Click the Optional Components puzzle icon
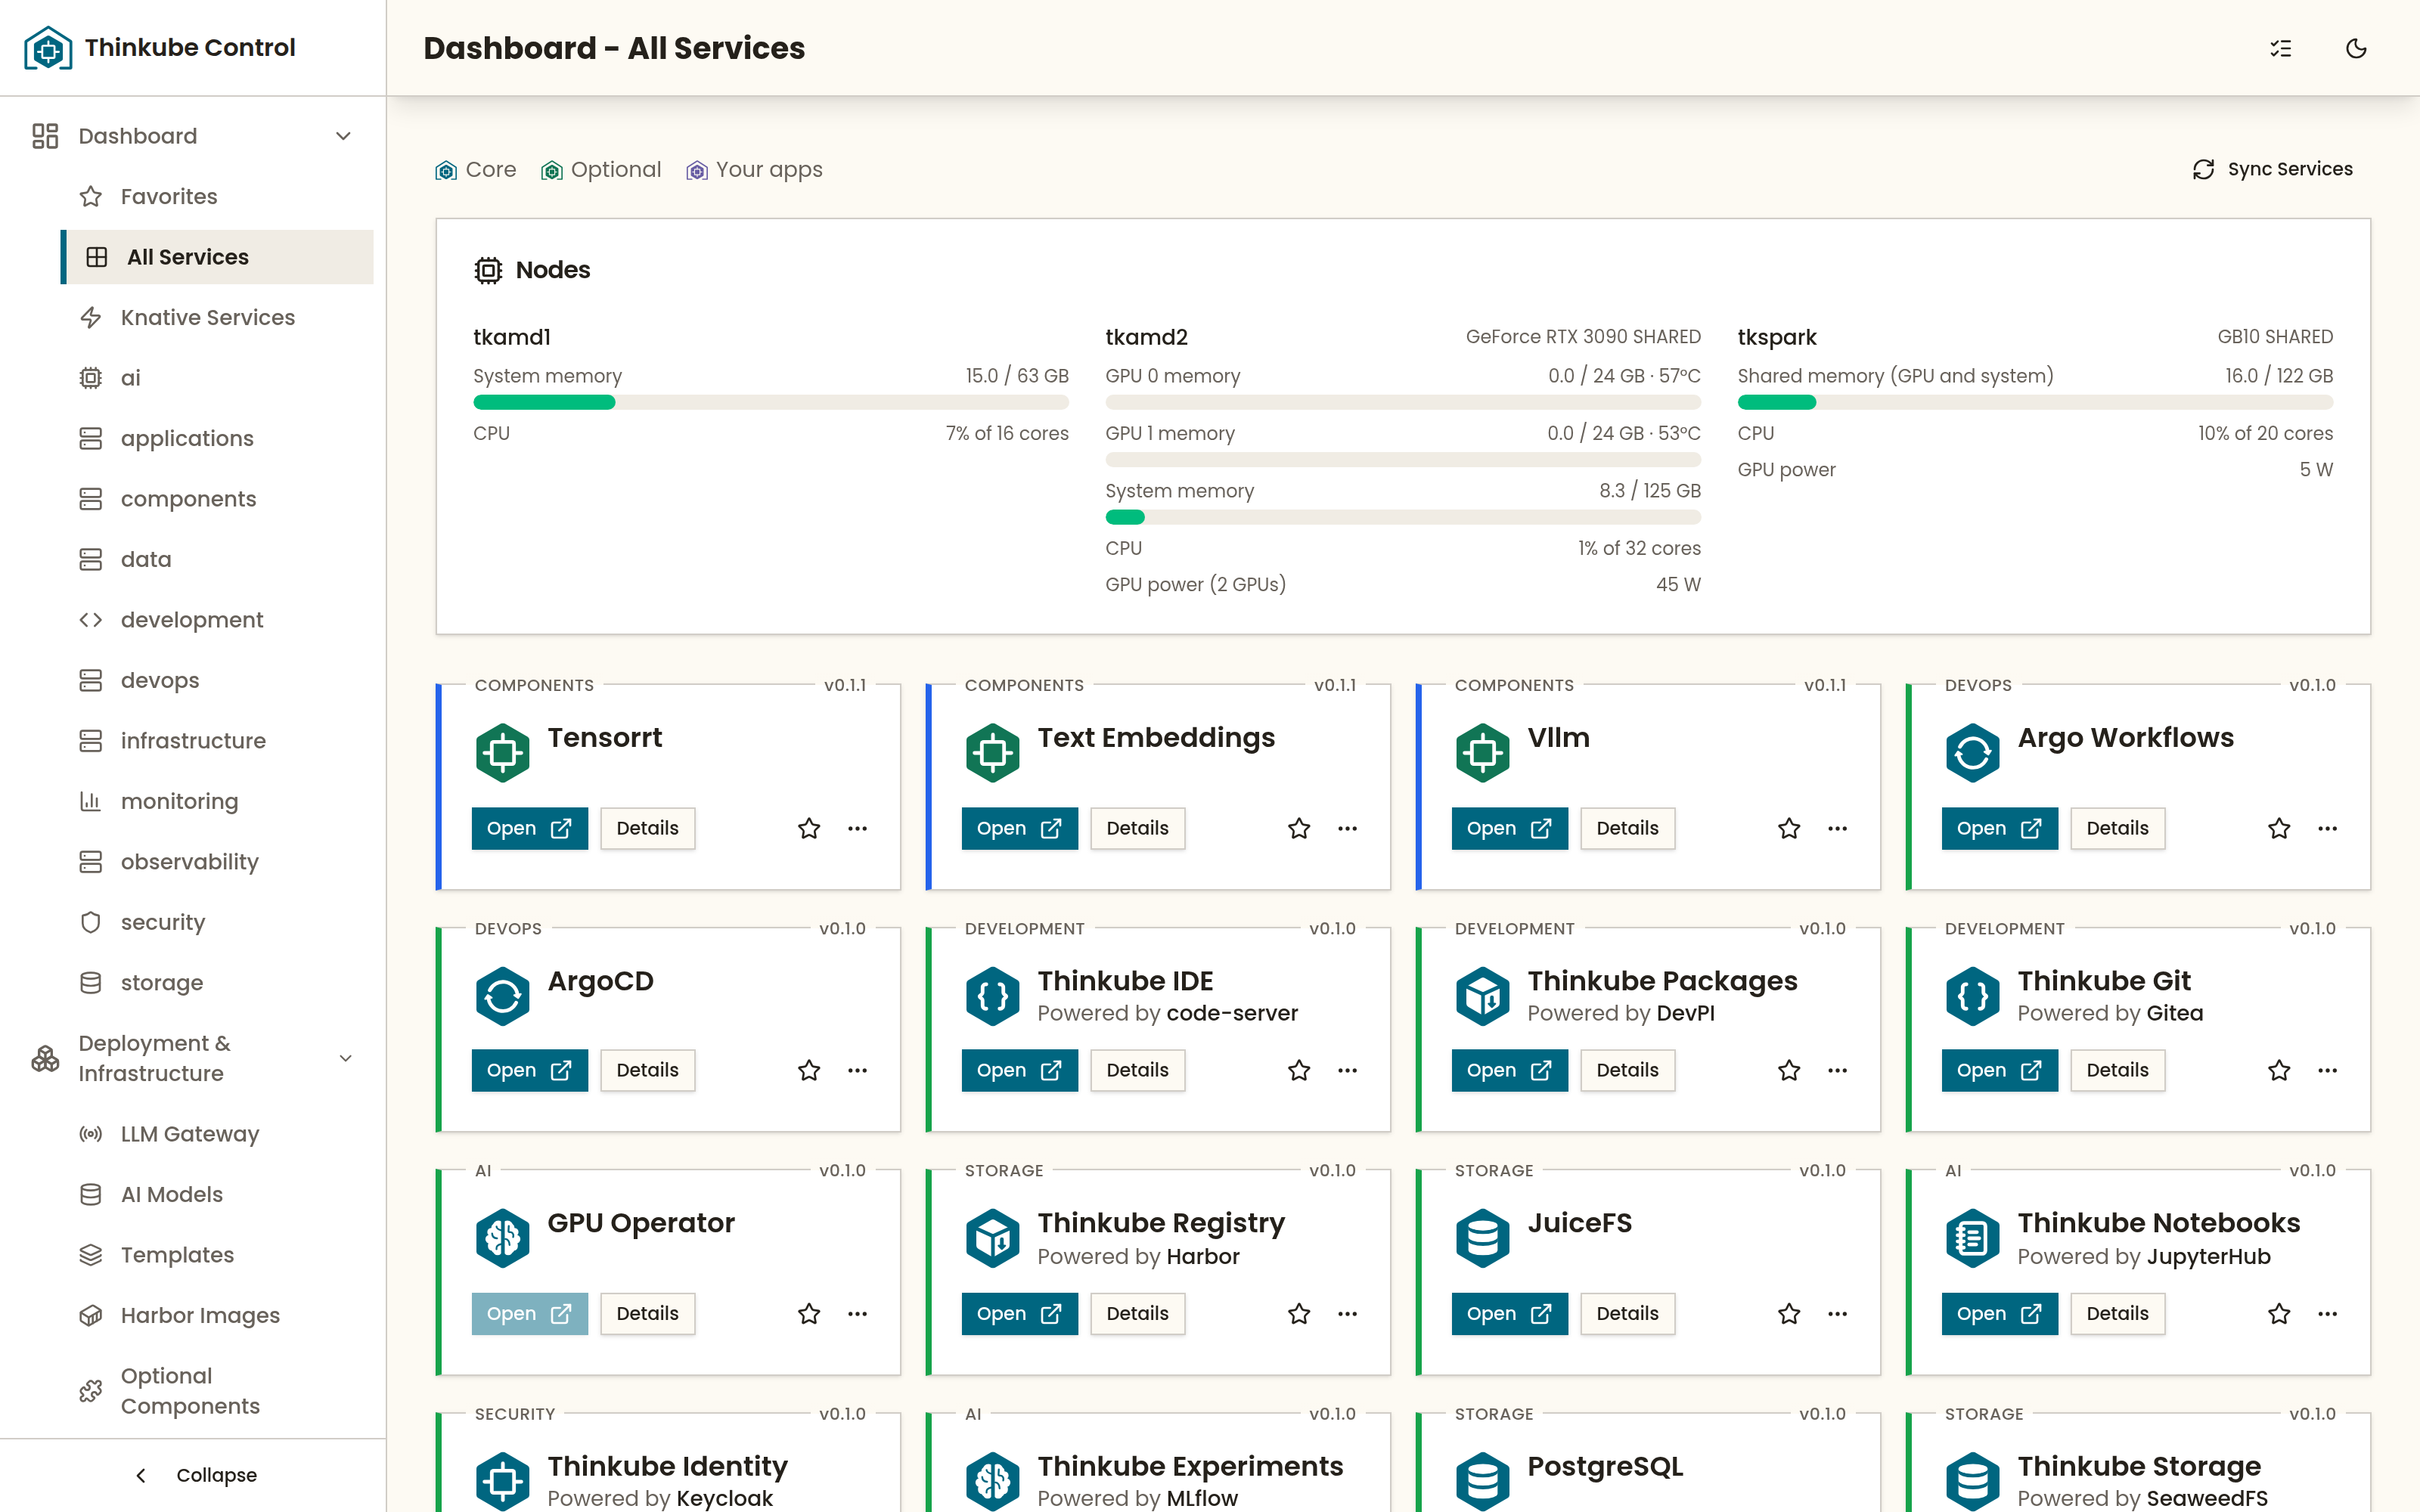The width and height of the screenshot is (2420, 1512). click(x=91, y=1391)
